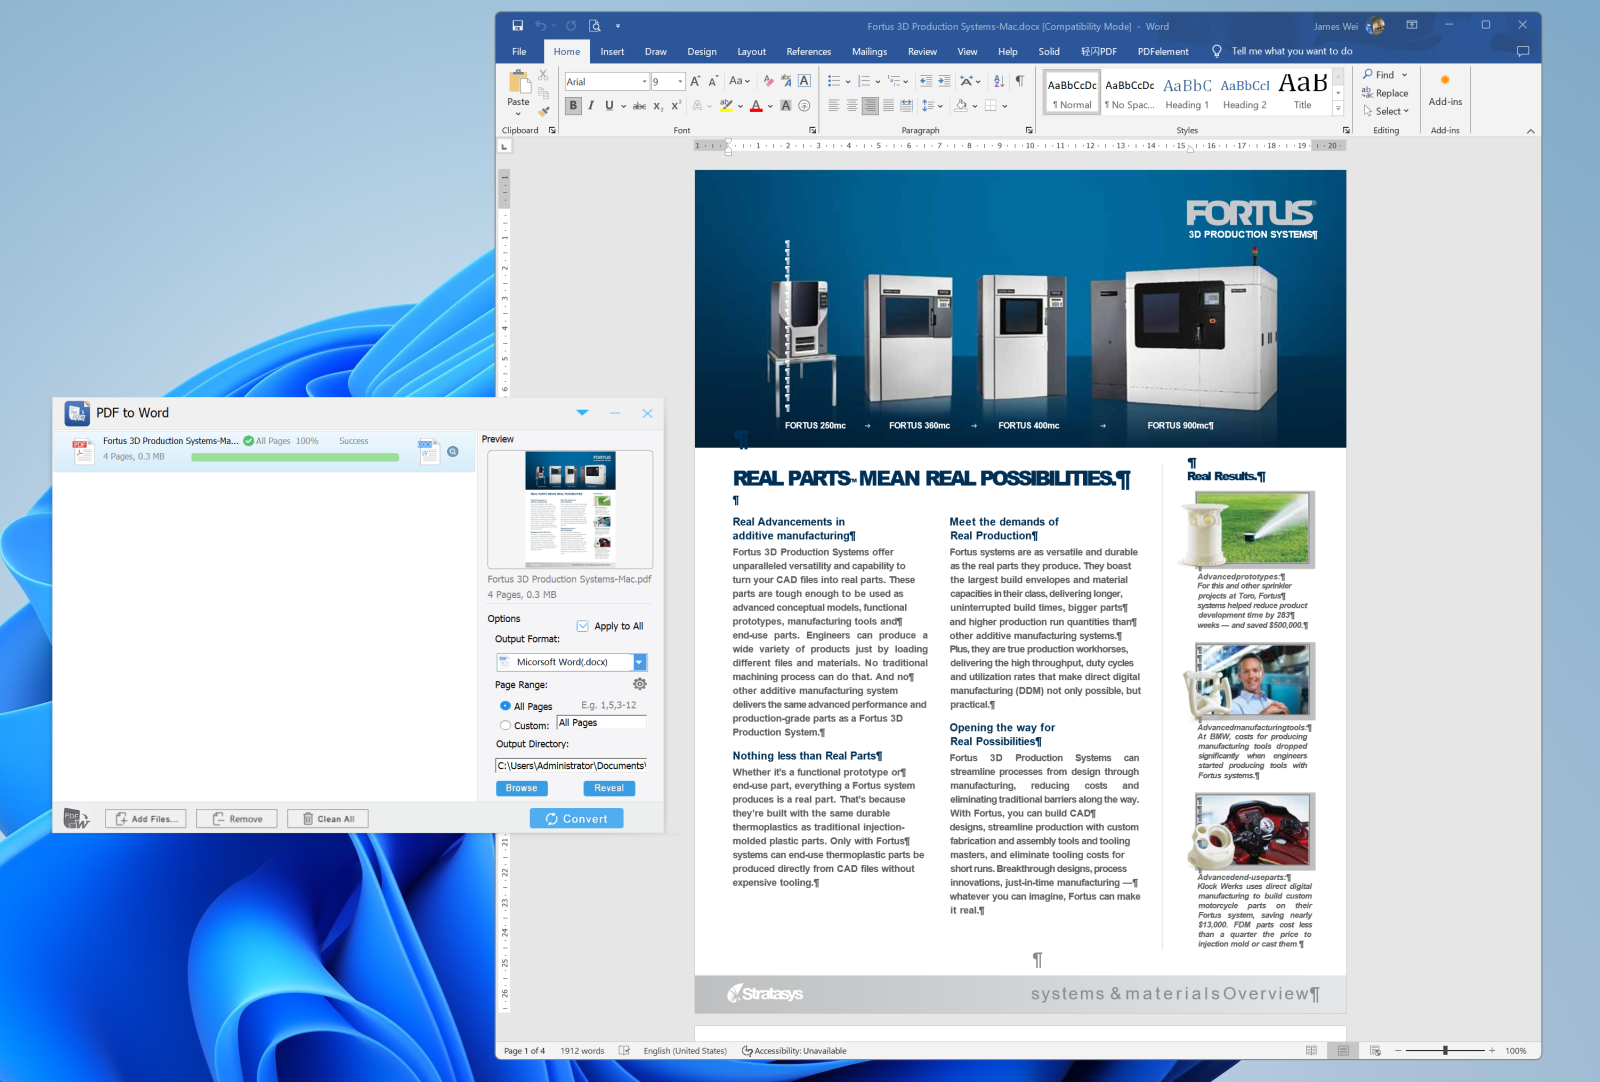Image resolution: width=1600 pixels, height=1082 pixels.
Task: Open the PDFelement ribbon tab
Action: click(x=1163, y=51)
